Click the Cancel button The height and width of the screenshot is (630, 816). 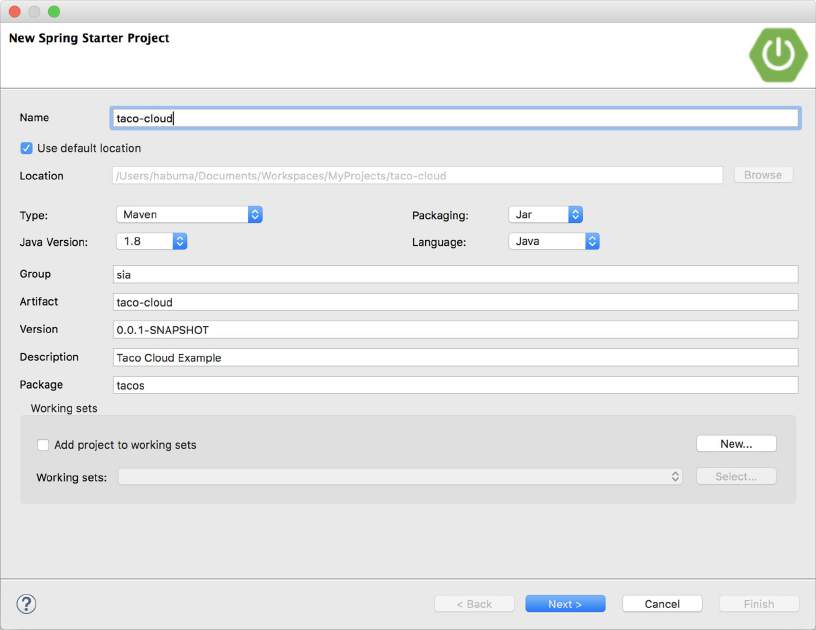662,604
